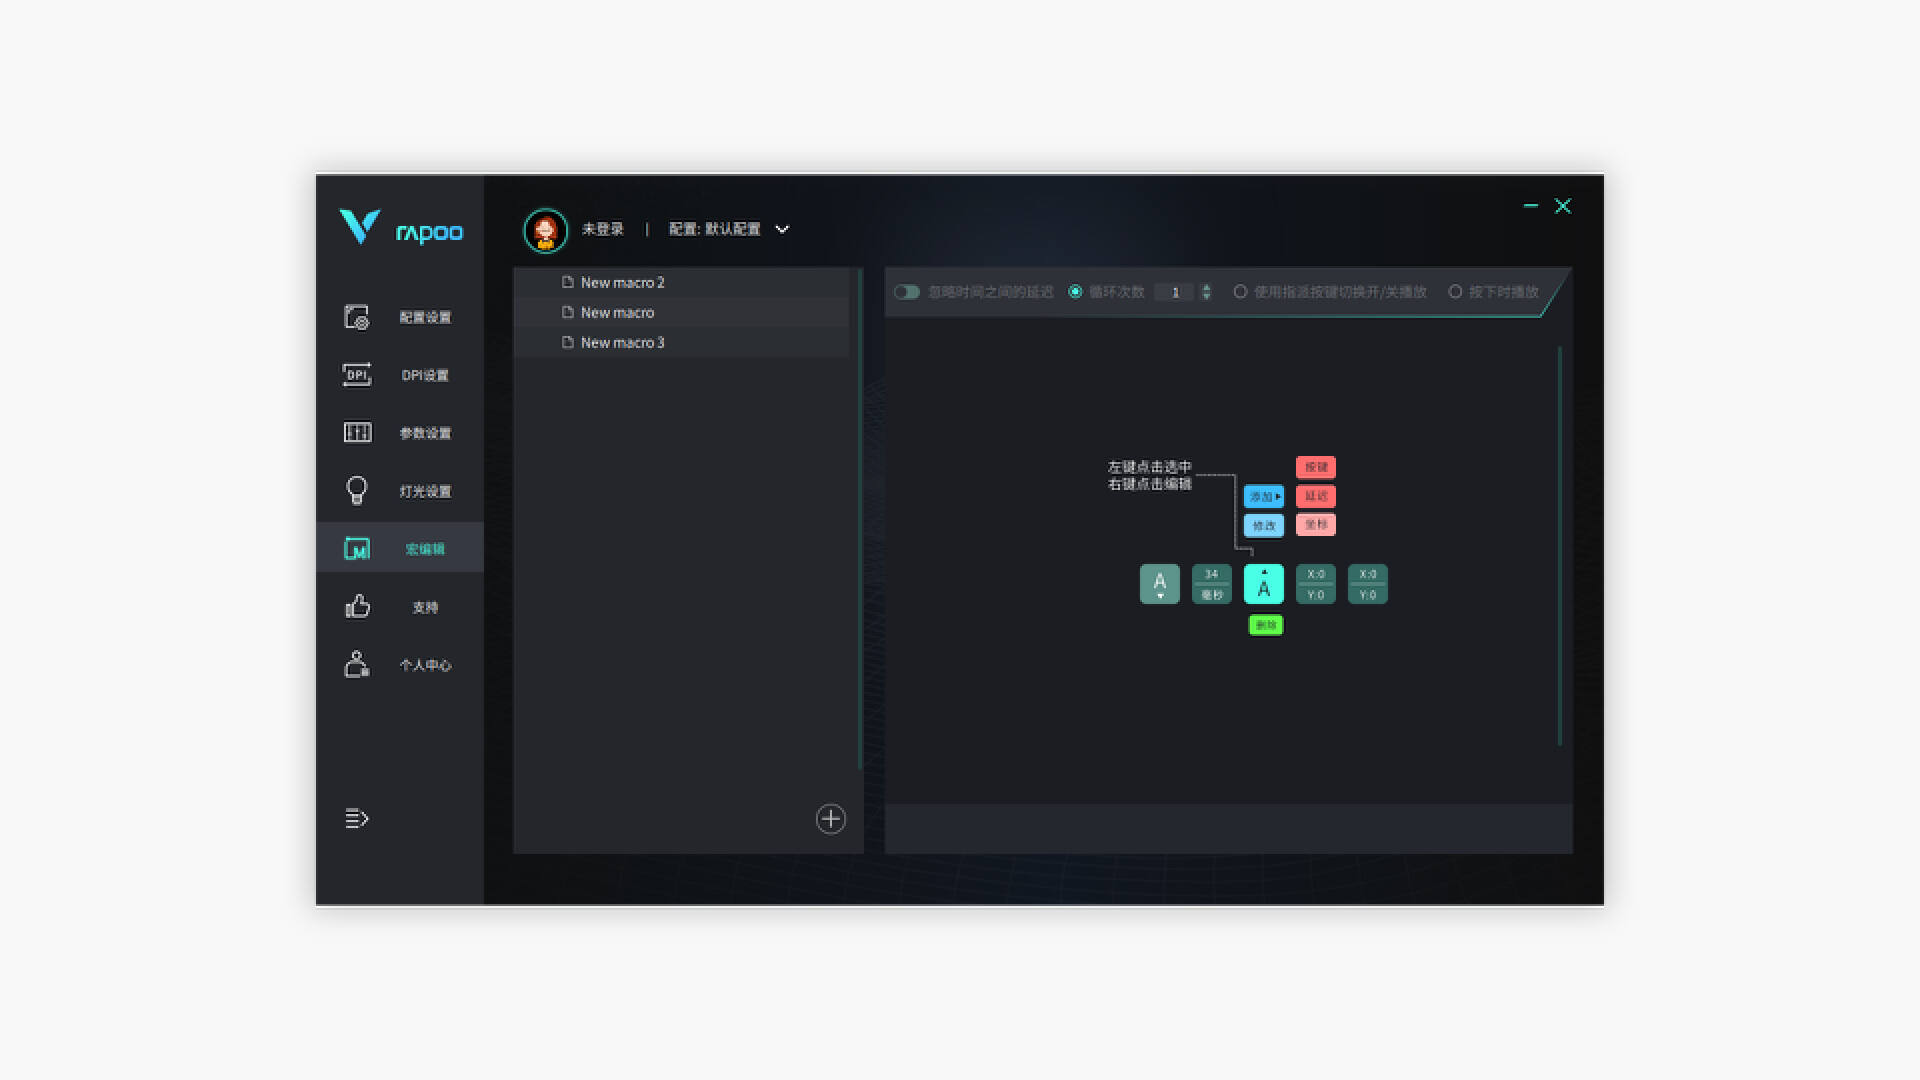Image resolution: width=1920 pixels, height=1080 pixels.
Task: Select the play-while-pressed radio option
Action: [1455, 292]
